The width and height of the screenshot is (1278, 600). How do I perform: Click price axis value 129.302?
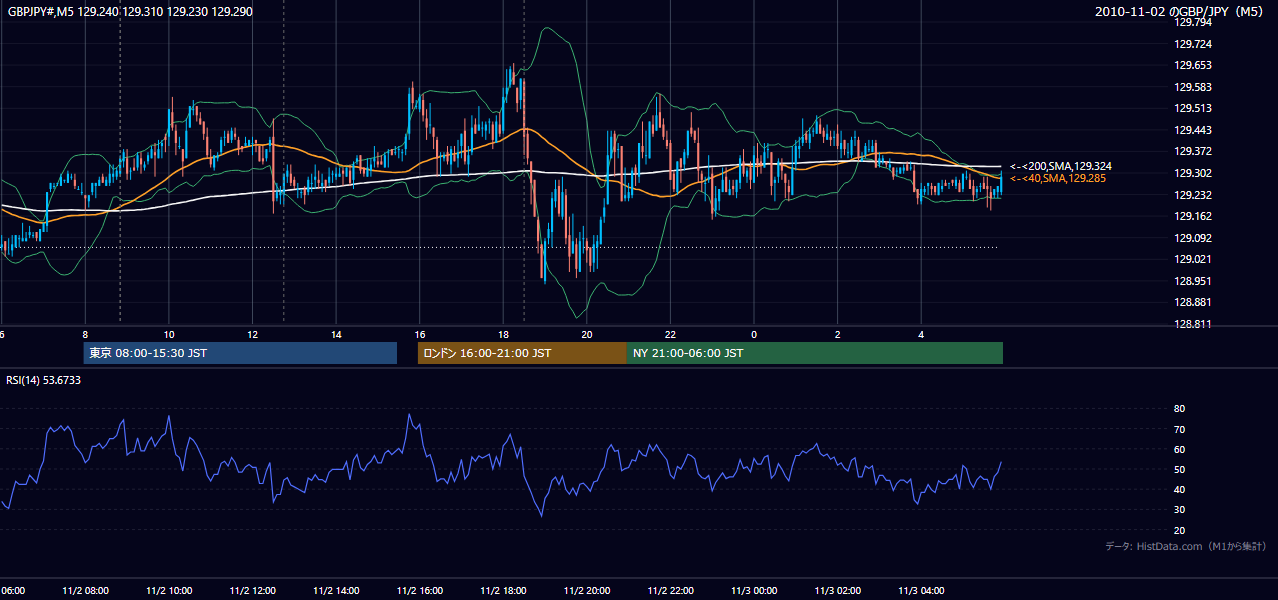coord(1192,173)
